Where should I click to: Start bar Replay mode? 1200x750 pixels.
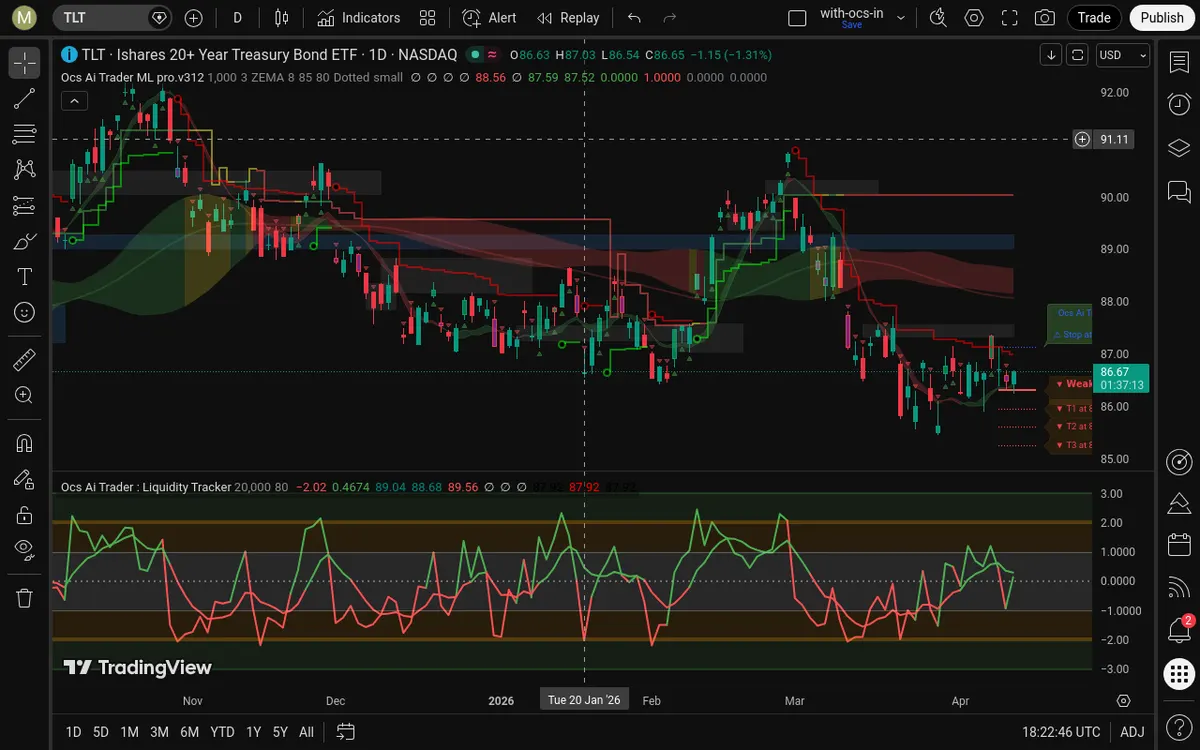pyautogui.click(x=568, y=18)
